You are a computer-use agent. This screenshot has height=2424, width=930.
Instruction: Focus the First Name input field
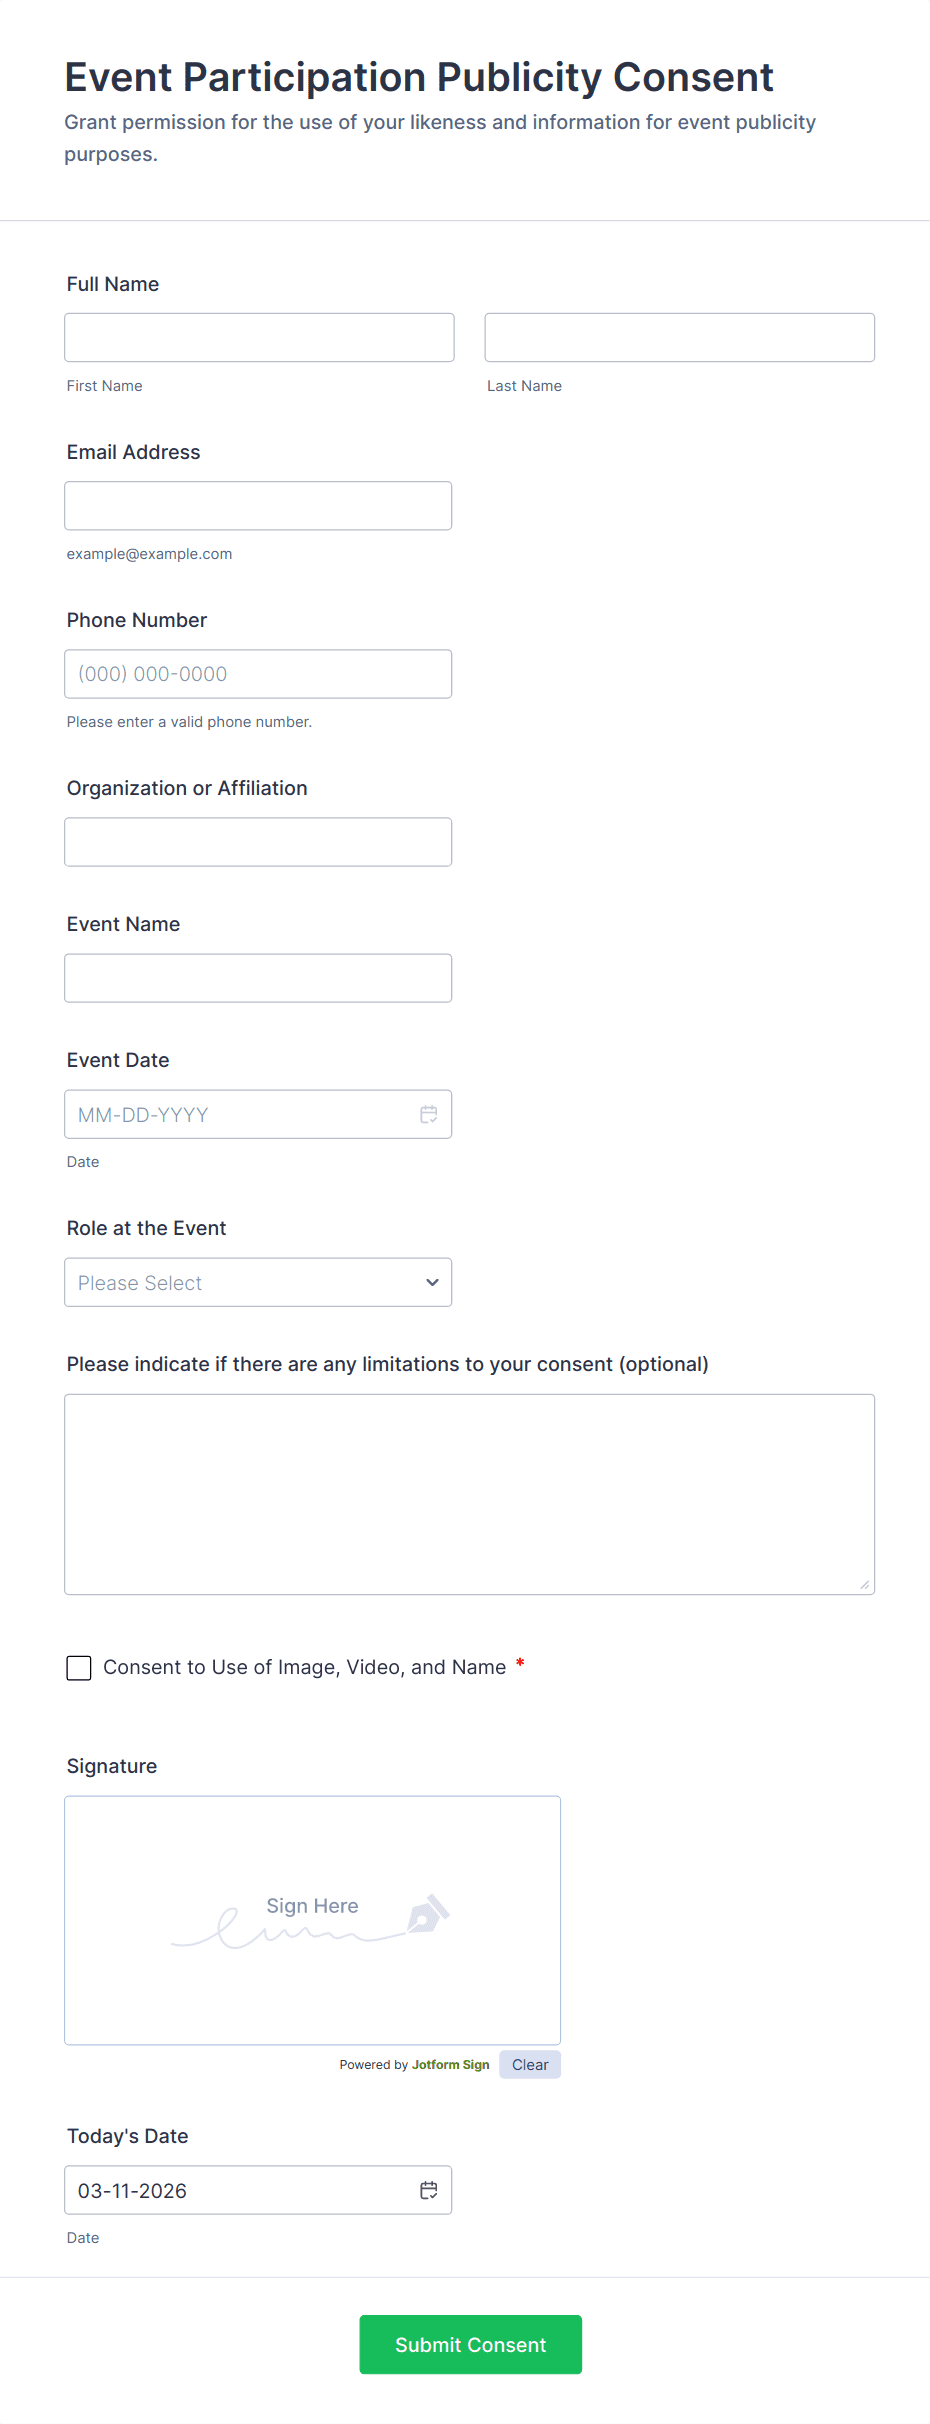click(259, 337)
